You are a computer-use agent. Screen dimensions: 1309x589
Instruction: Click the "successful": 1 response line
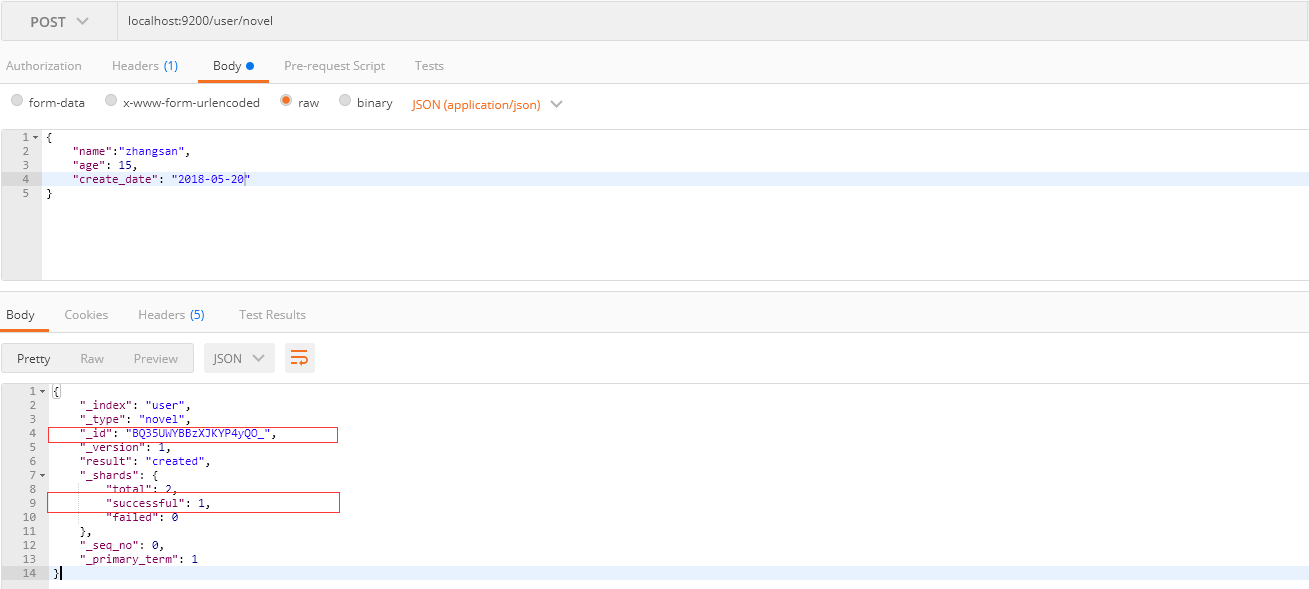158,503
